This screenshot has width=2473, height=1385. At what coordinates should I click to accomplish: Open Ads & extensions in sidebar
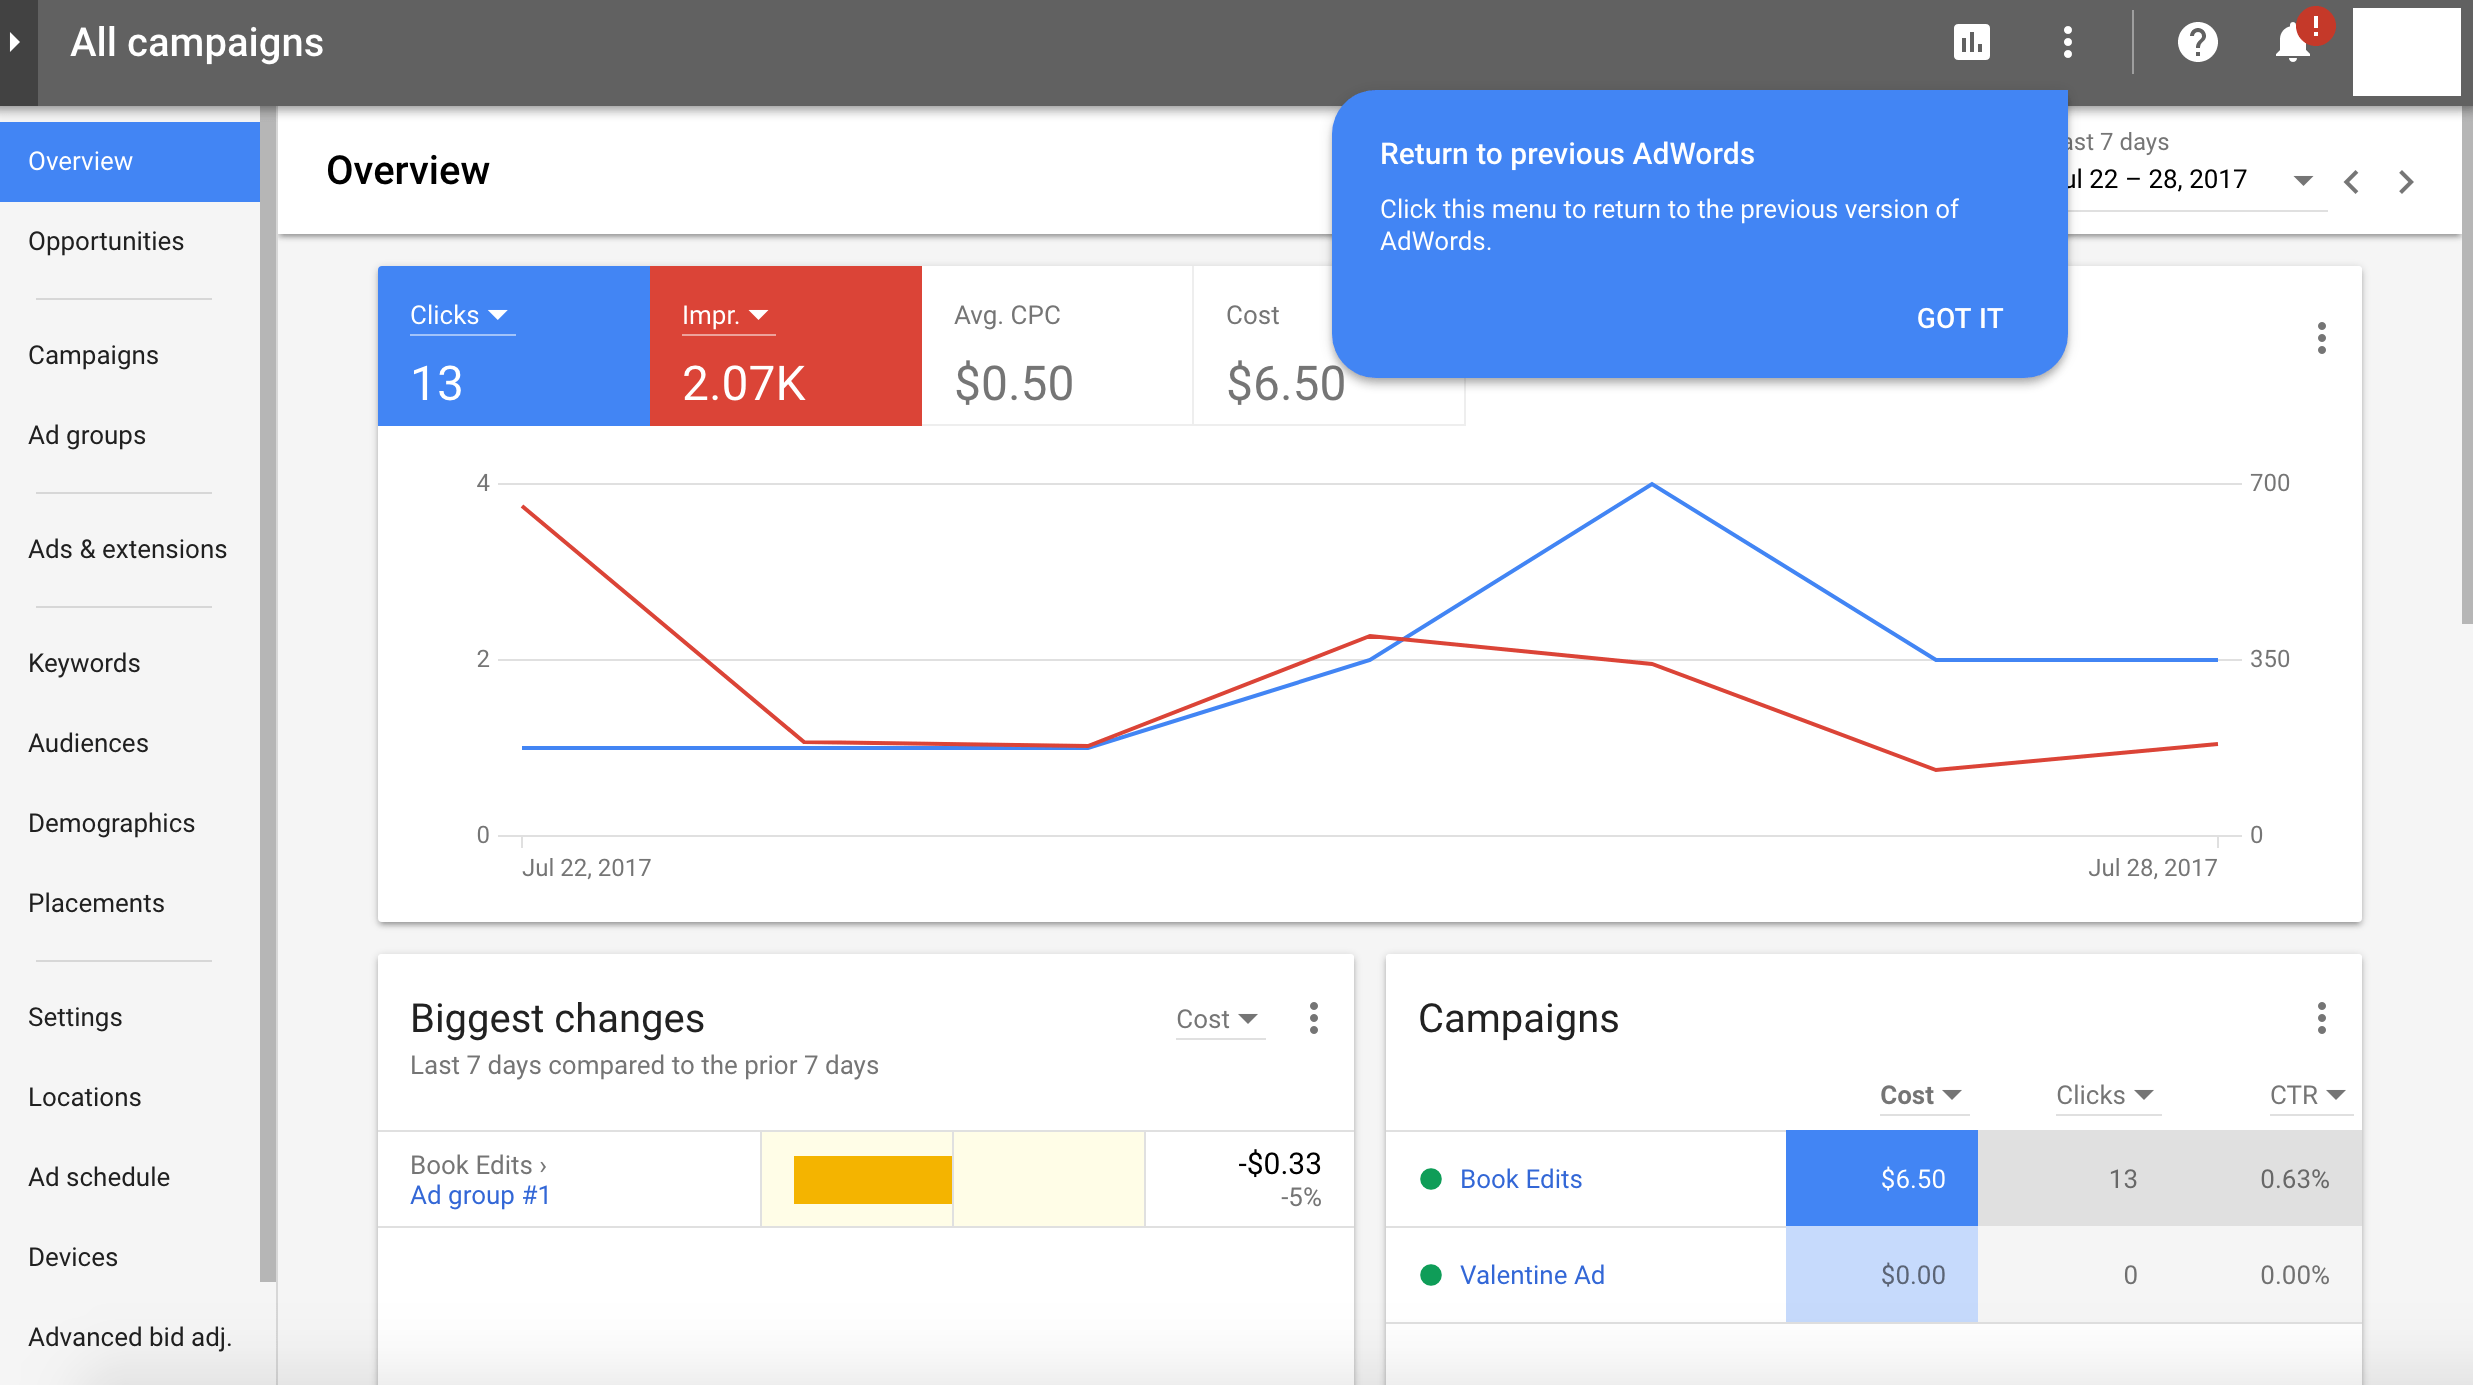tap(127, 549)
